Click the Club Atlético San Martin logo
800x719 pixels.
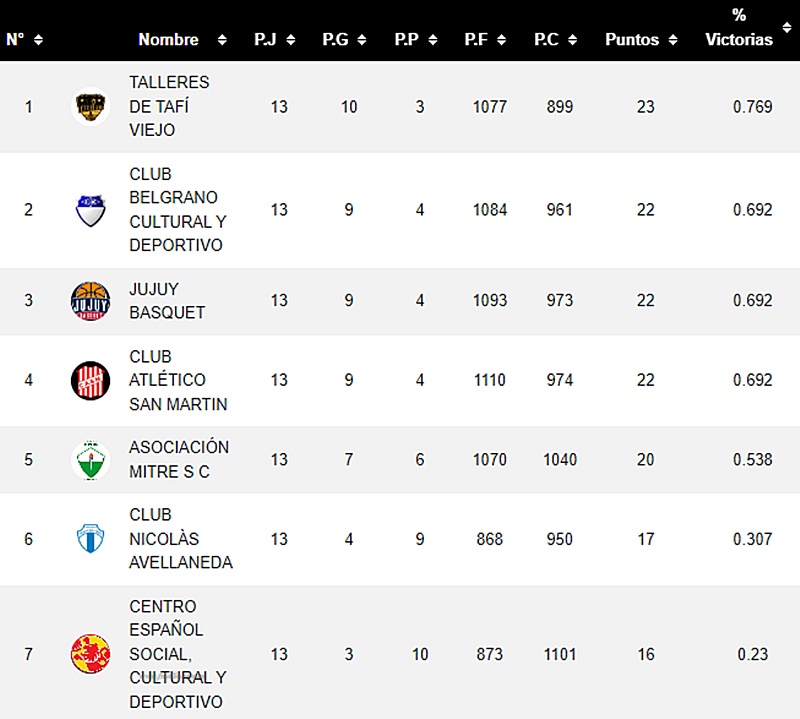coord(90,380)
